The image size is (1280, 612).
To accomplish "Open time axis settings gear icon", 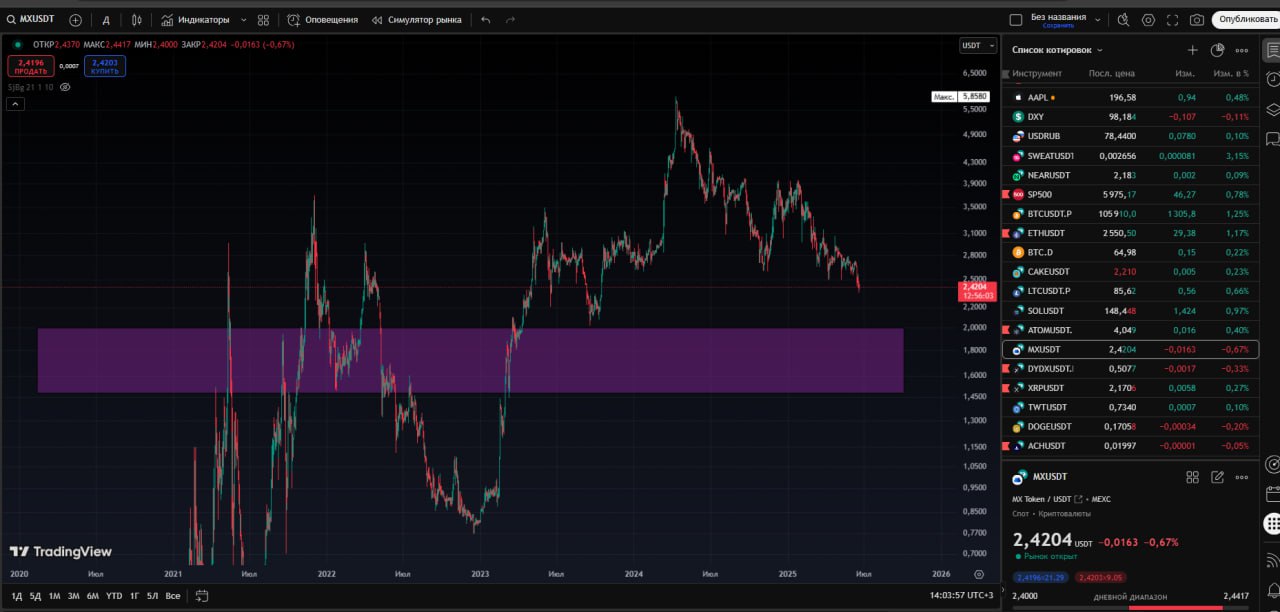I will click(979, 574).
